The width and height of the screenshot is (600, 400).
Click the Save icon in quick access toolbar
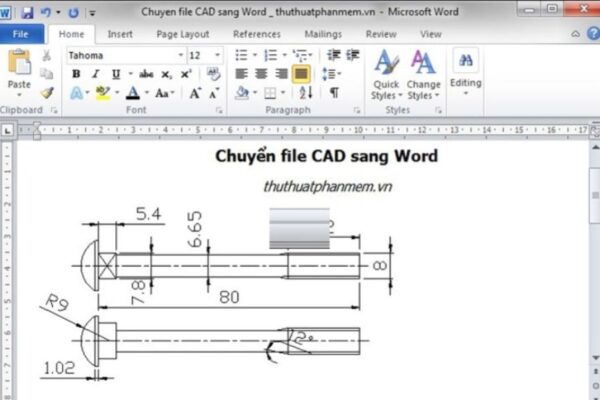coord(27,13)
